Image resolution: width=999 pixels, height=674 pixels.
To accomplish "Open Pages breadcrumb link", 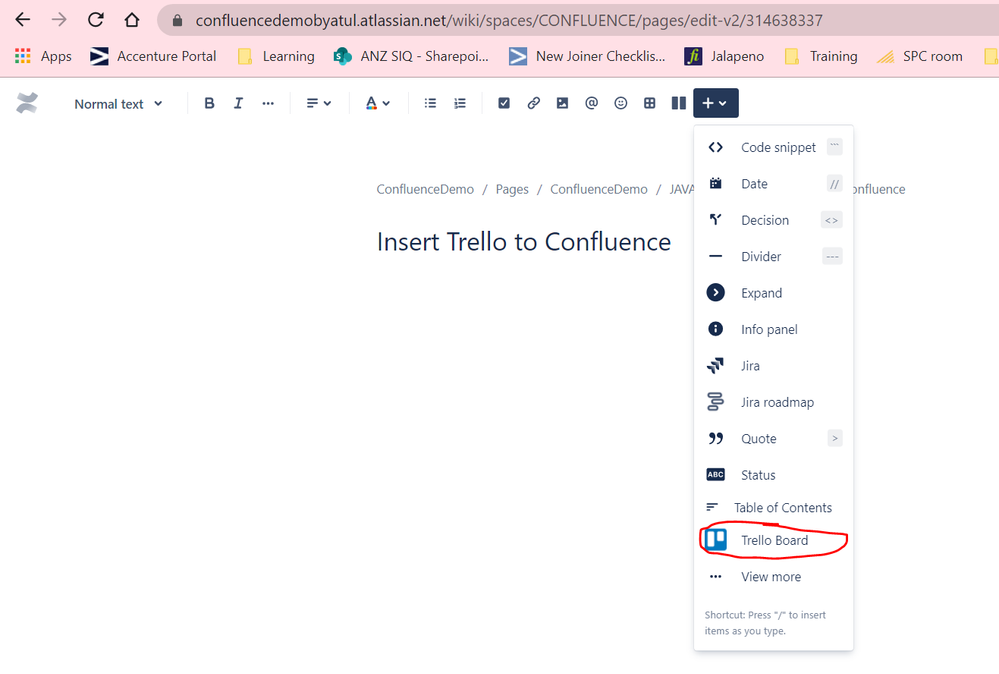I will [512, 189].
